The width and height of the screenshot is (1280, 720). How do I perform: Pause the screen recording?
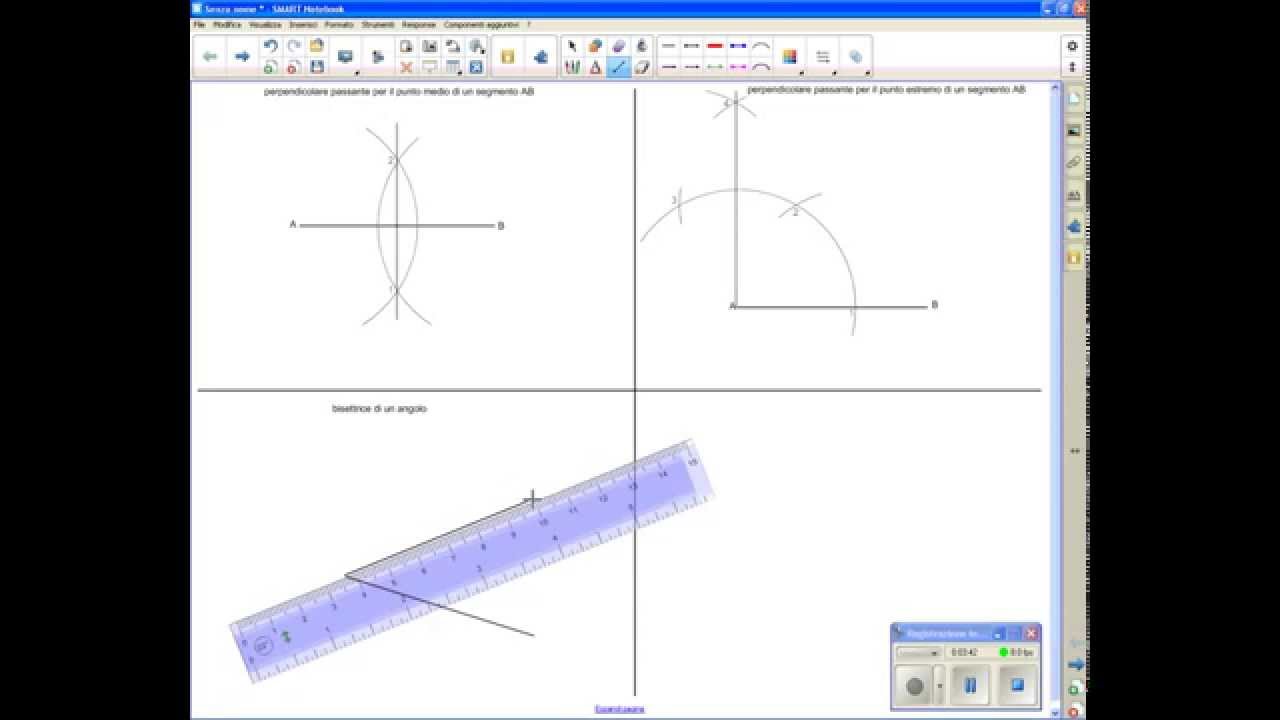pos(970,686)
